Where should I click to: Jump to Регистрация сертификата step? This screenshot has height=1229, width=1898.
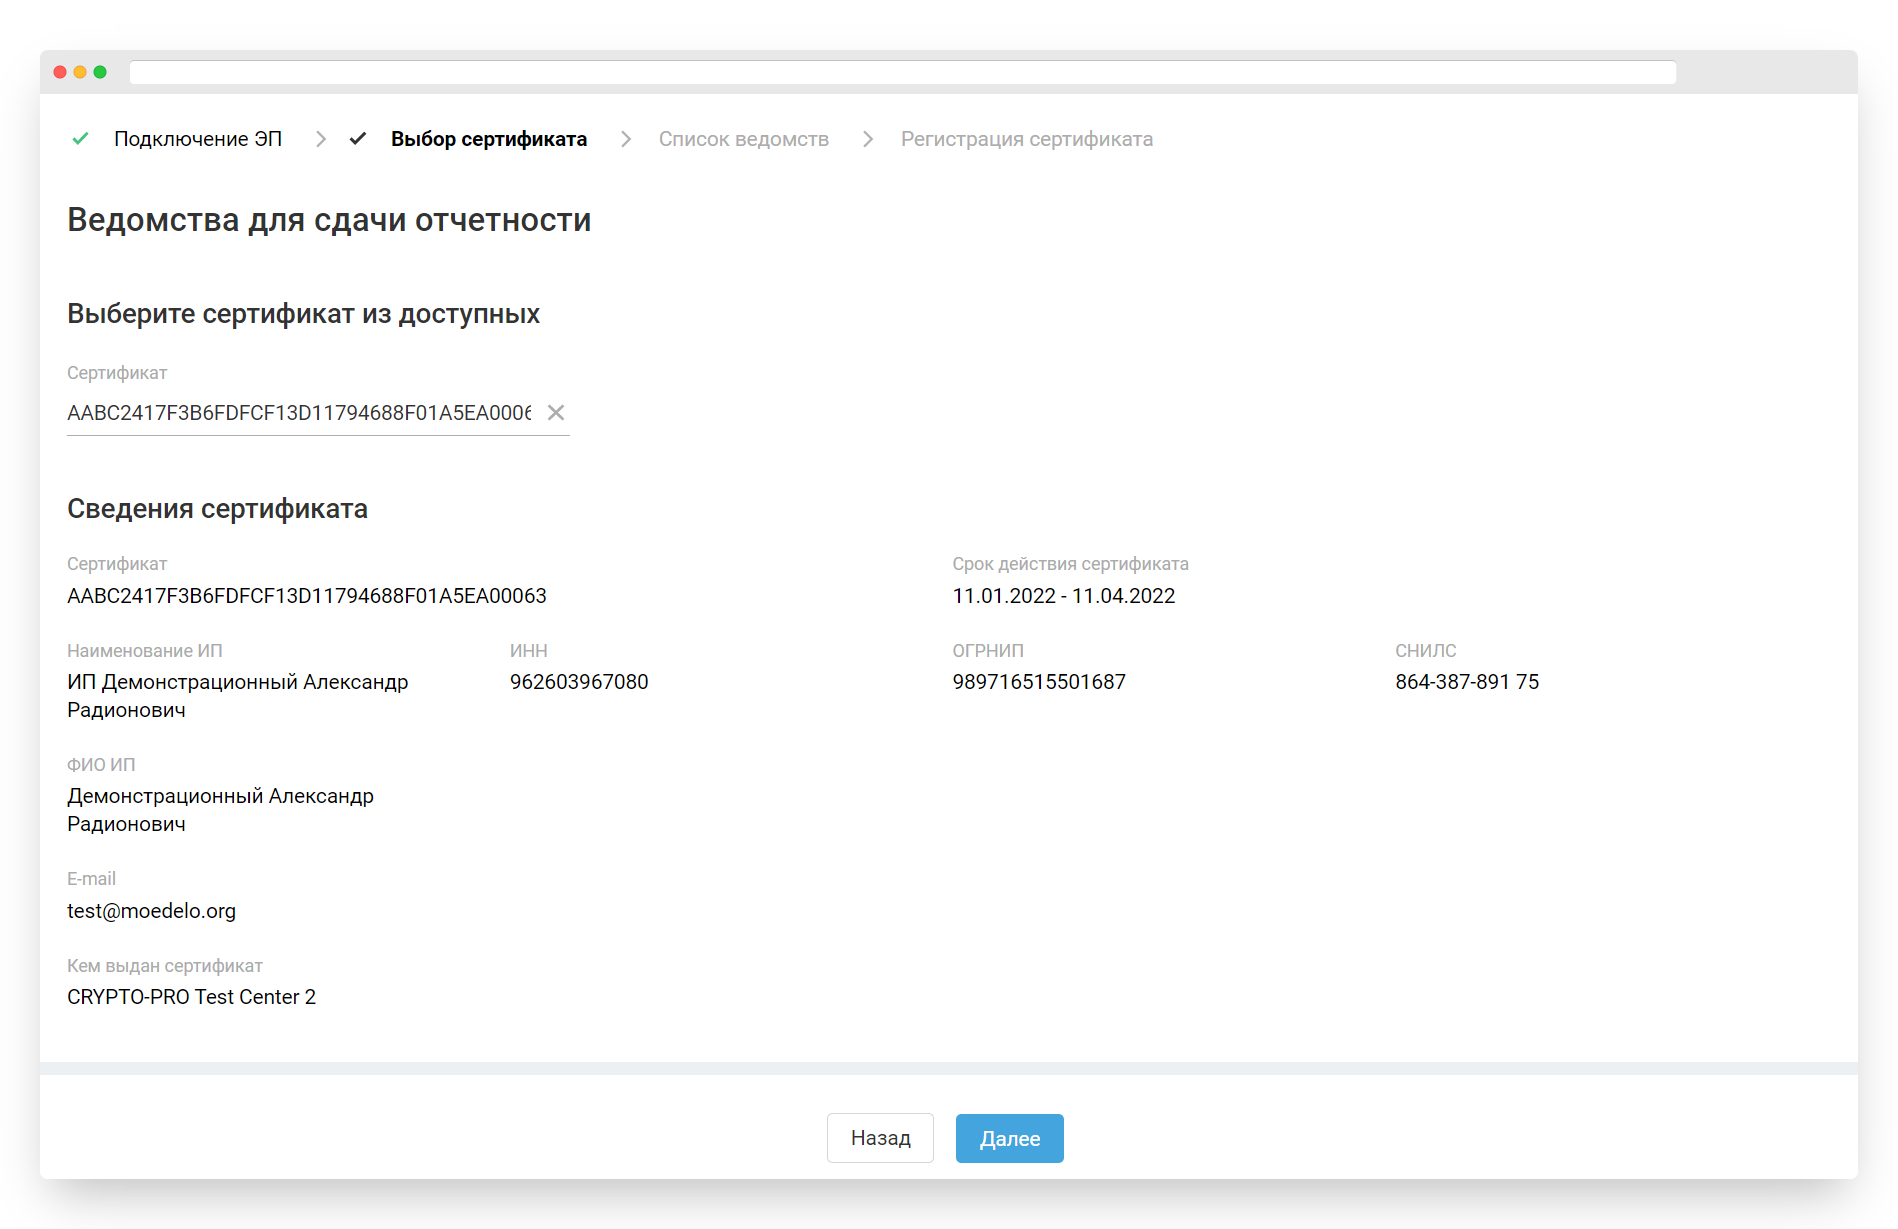pyautogui.click(x=1026, y=139)
